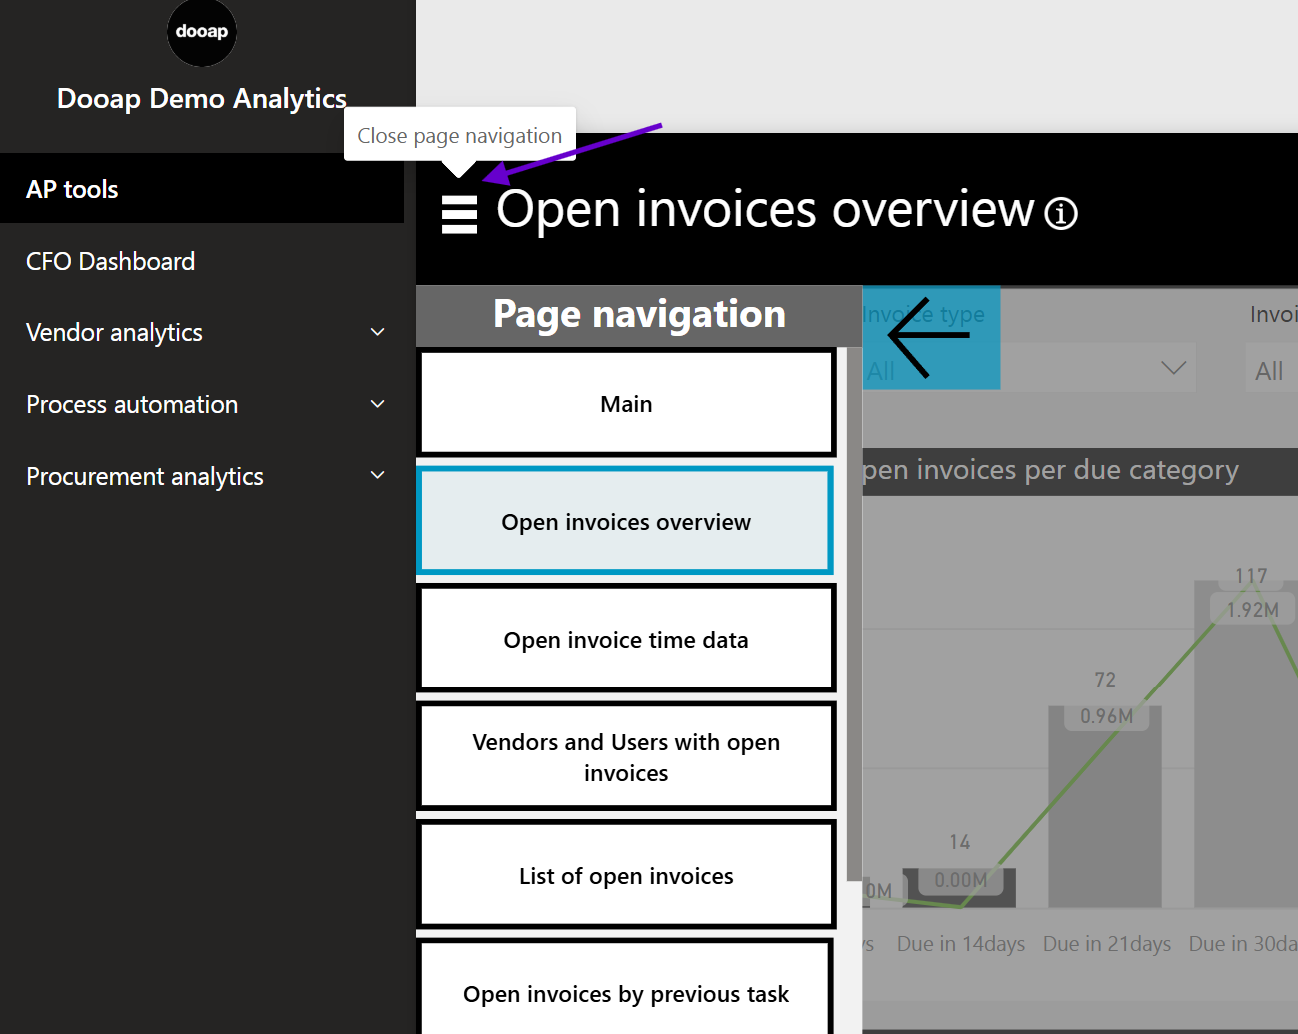The height and width of the screenshot is (1034, 1298).
Task: Click the Due in 30 days bar labeled 117
Action: pyautogui.click(x=1246, y=744)
